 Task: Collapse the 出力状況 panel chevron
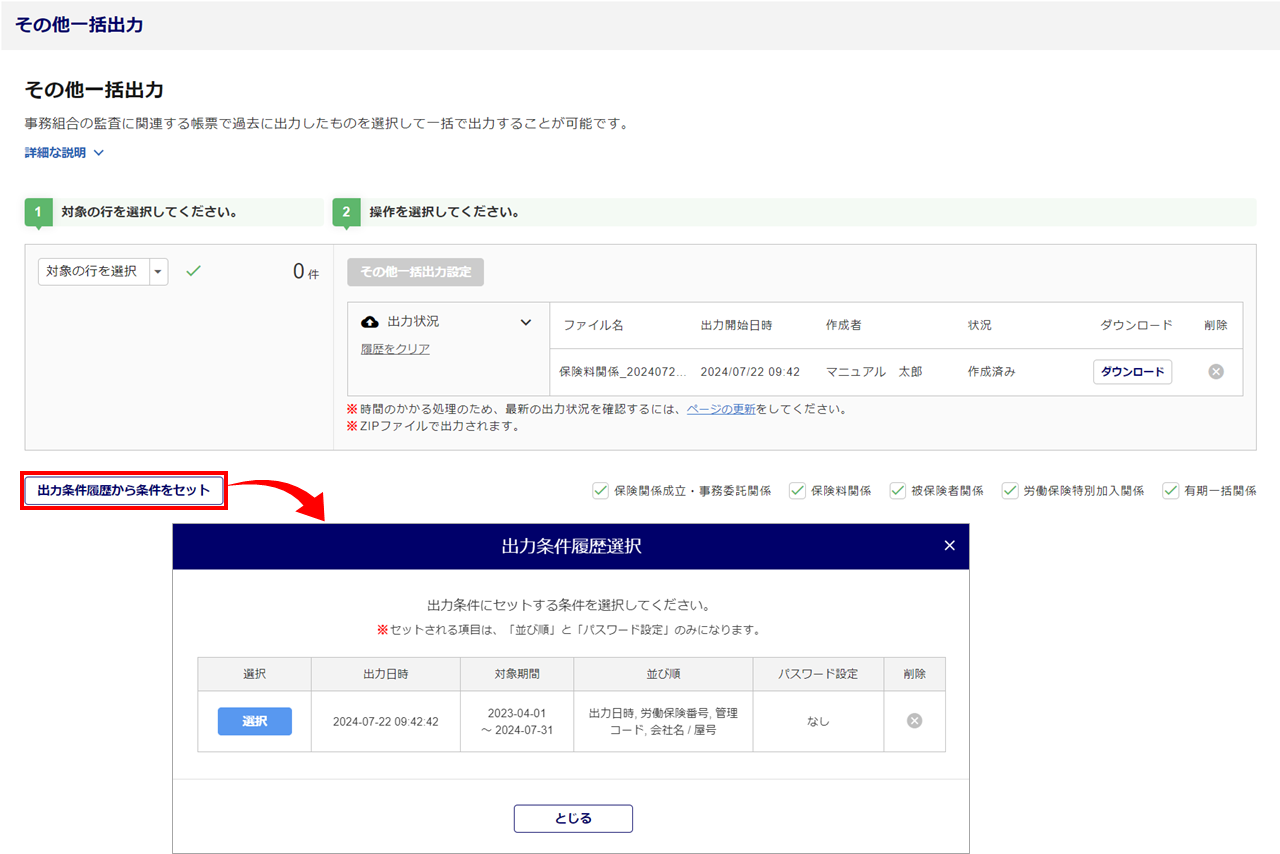tap(526, 322)
